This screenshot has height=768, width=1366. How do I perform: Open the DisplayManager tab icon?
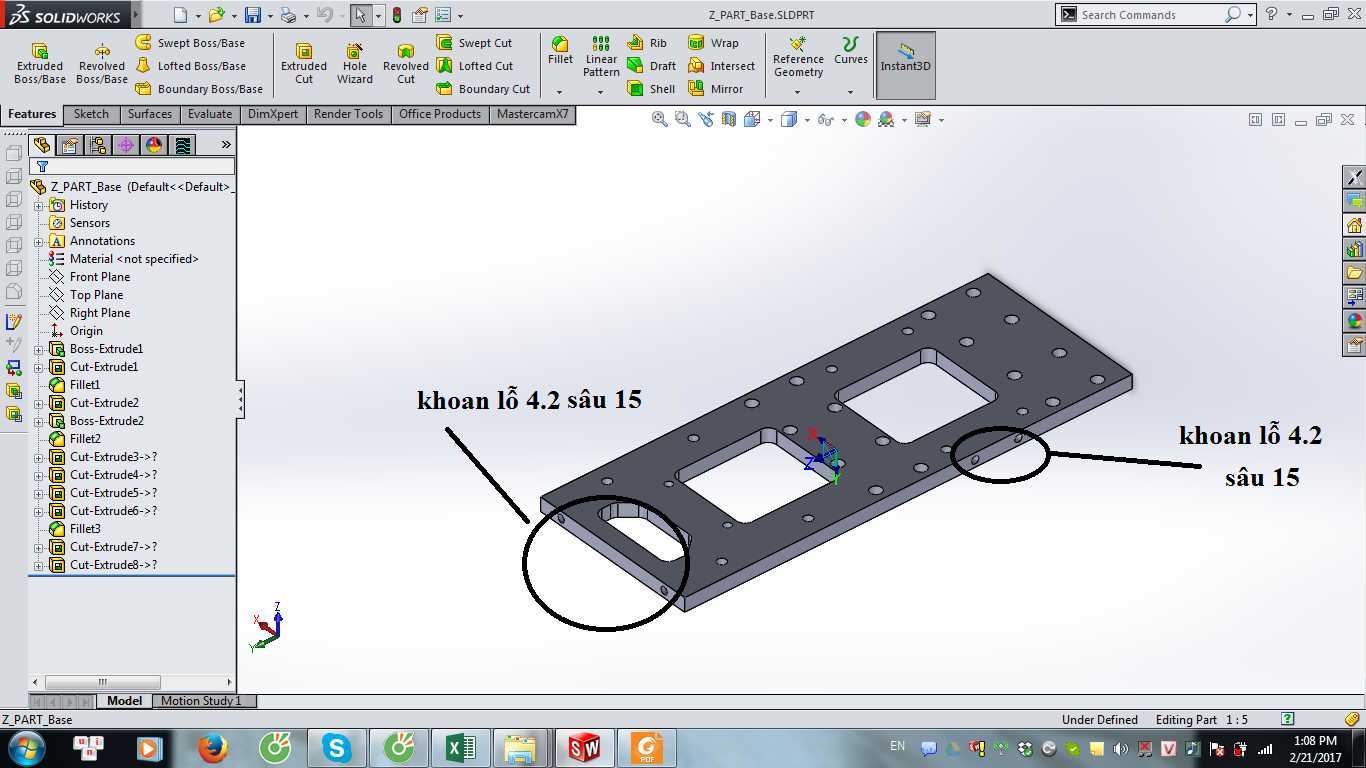[154, 145]
